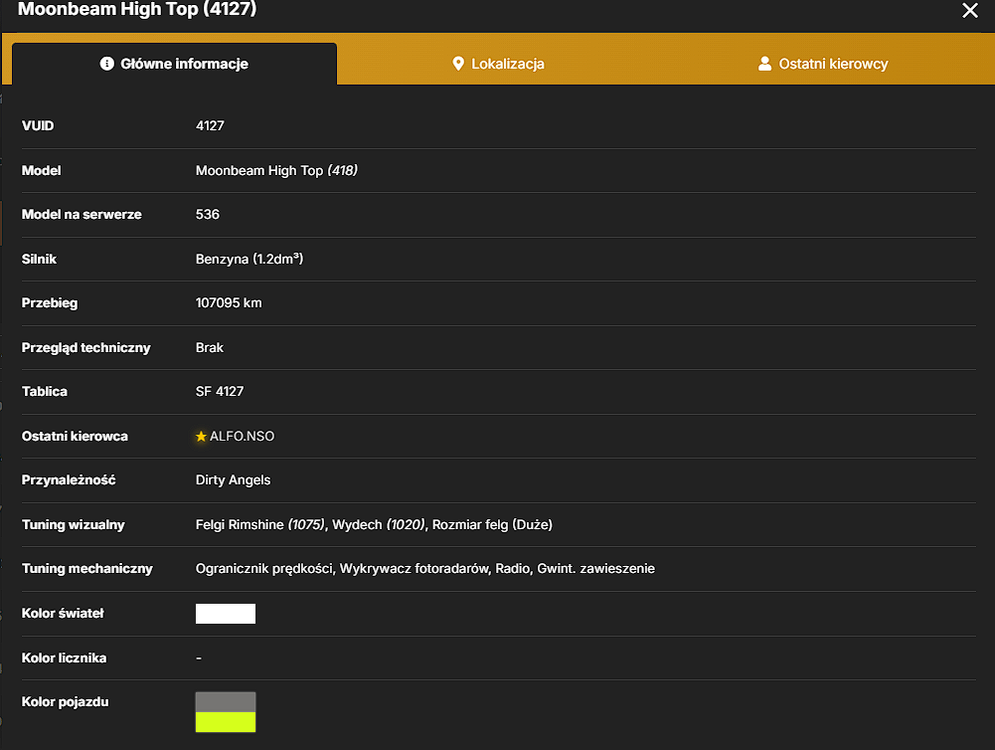Open the ALFO.NSO driver profile link
The width and height of the screenshot is (995, 750).
pyautogui.click(x=242, y=437)
